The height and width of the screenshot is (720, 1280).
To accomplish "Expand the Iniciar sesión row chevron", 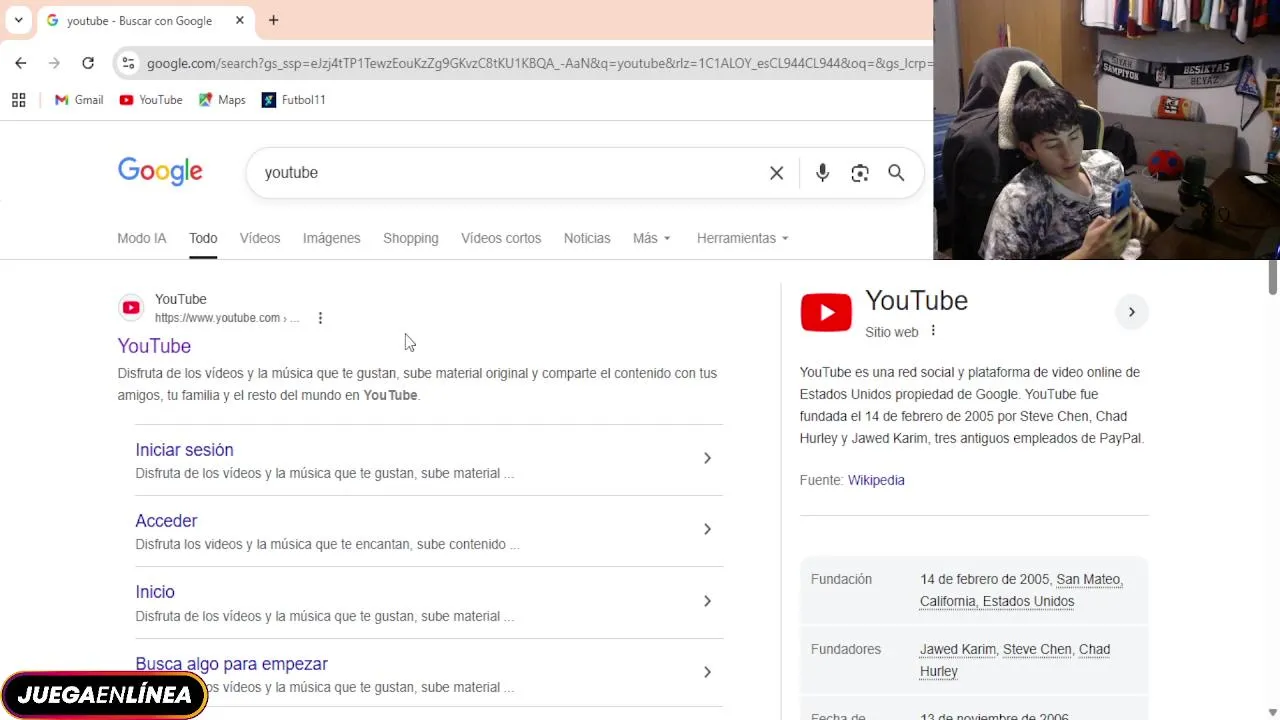I will [x=707, y=458].
